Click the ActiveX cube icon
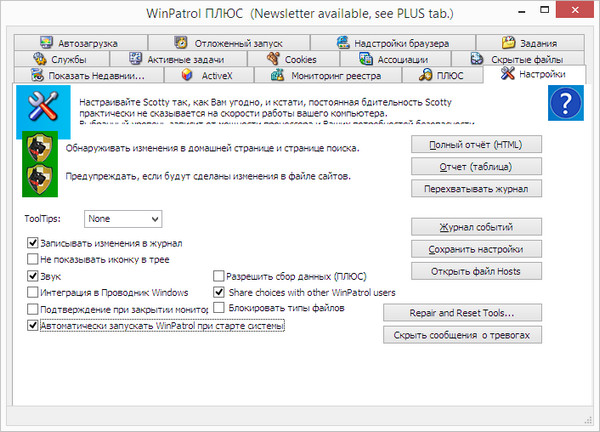The image size is (600, 432). (x=187, y=75)
